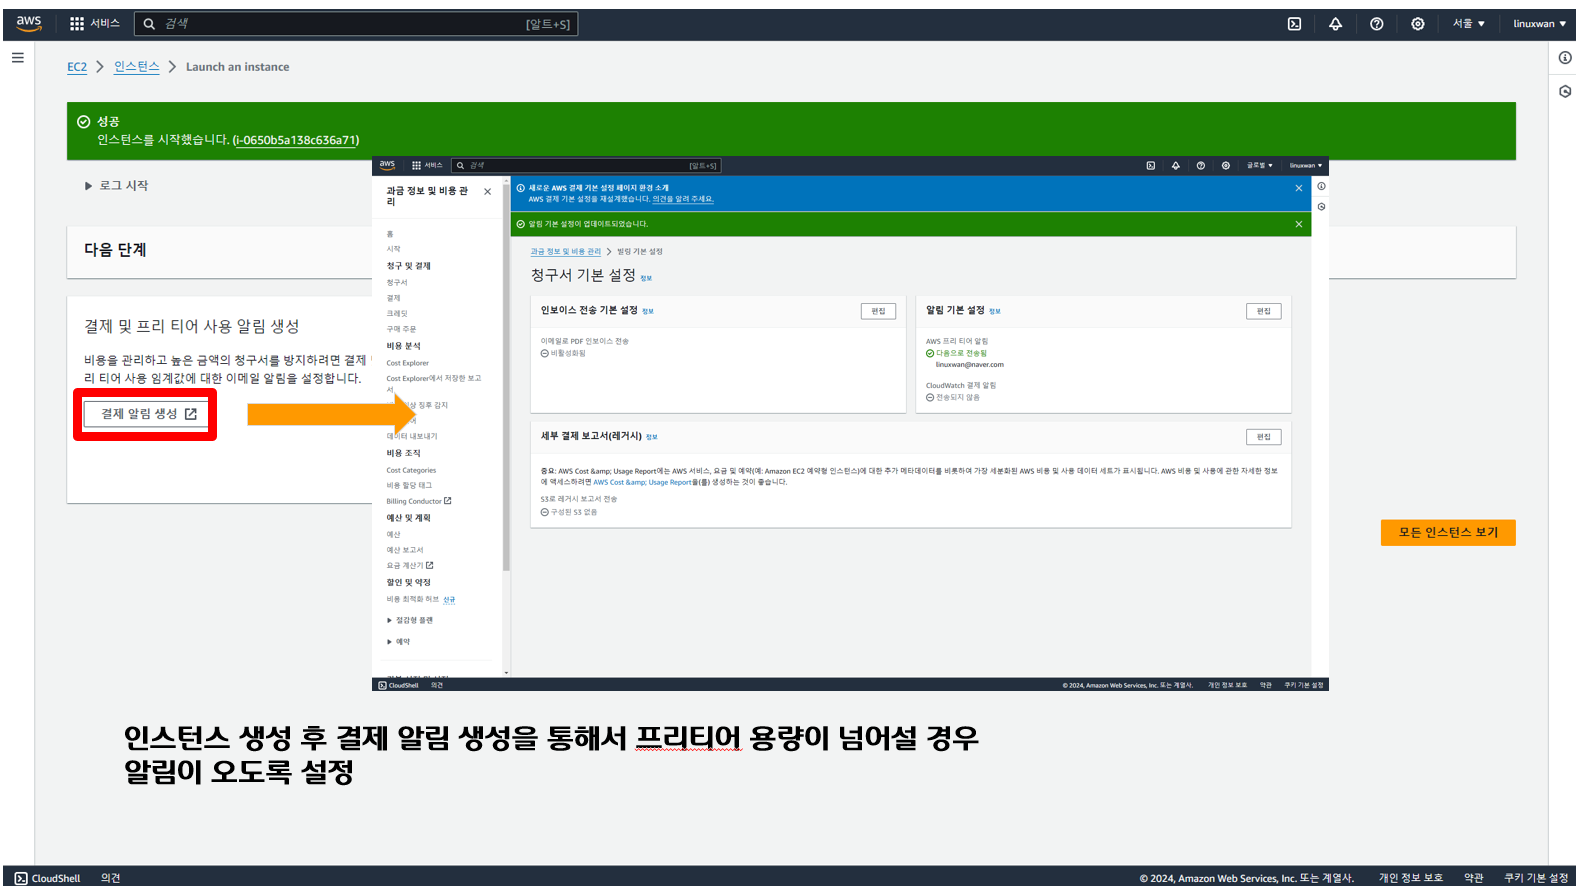Open CloudShell in billing console footer
The image size is (1586, 896).
tap(399, 685)
